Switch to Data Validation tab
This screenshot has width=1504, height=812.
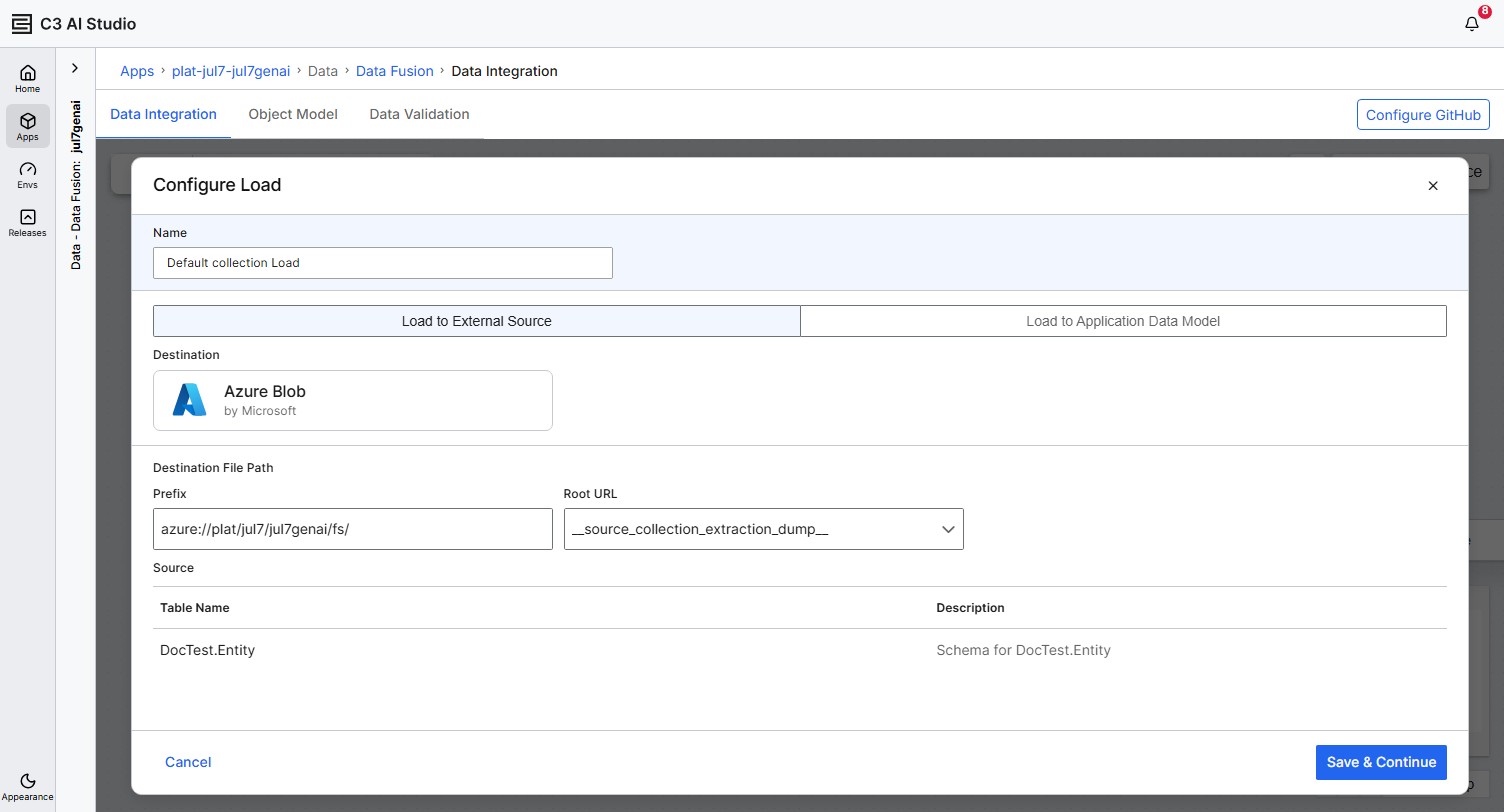coord(419,114)
